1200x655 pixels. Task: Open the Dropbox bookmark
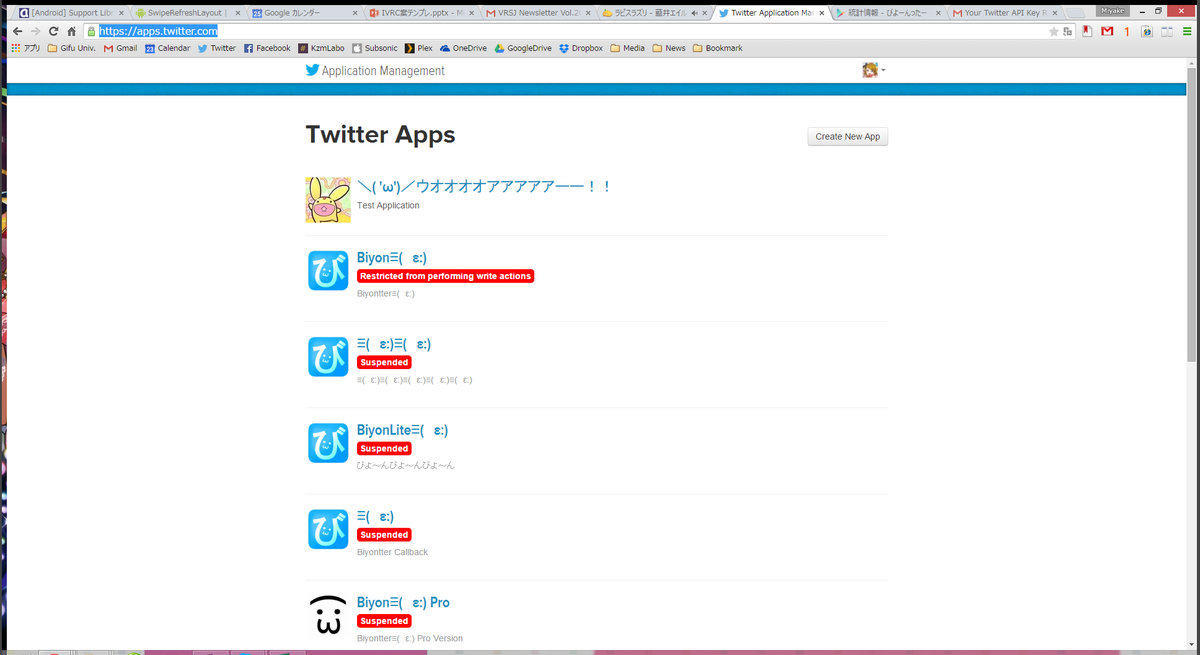point(581,48)
